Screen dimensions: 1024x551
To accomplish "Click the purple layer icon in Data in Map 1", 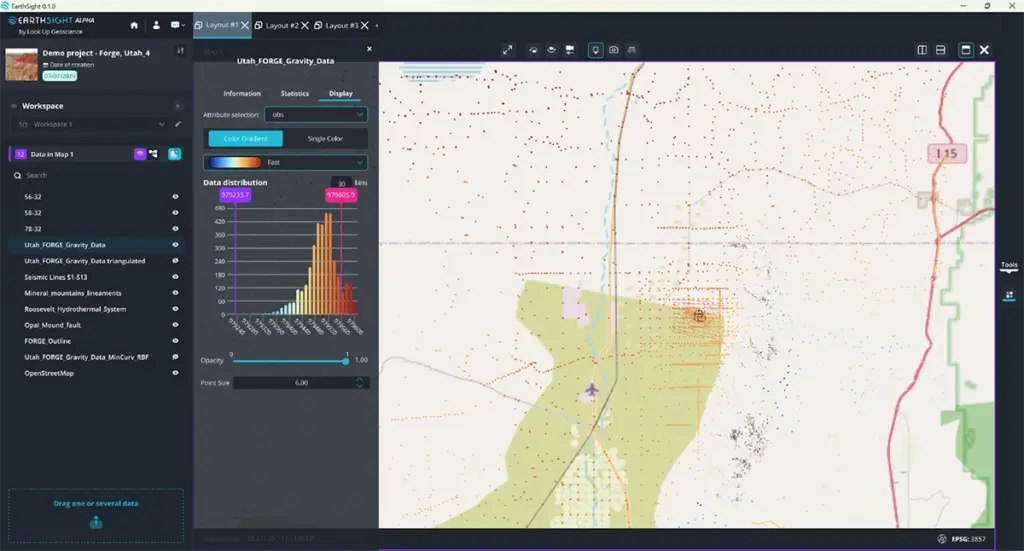I will [x=140, y=154].
